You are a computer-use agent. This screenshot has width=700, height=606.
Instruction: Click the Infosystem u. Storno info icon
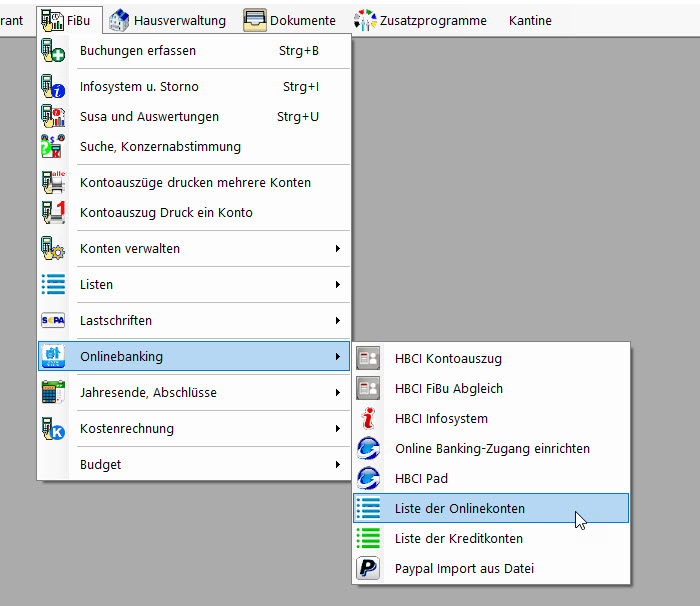53,86
